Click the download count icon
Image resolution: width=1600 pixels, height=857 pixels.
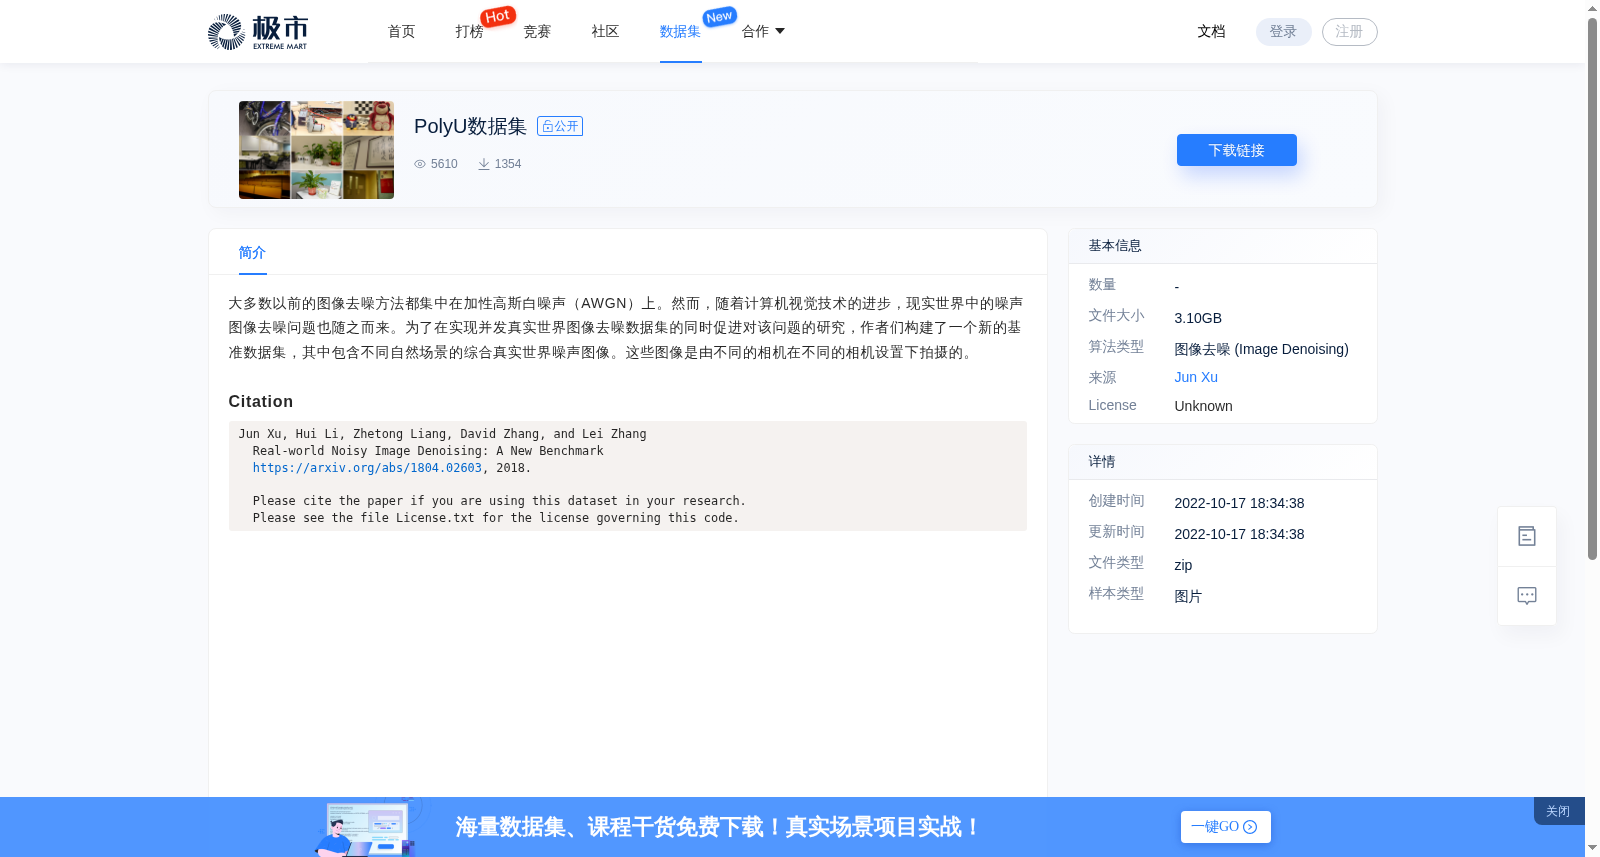tap(484, 164)
